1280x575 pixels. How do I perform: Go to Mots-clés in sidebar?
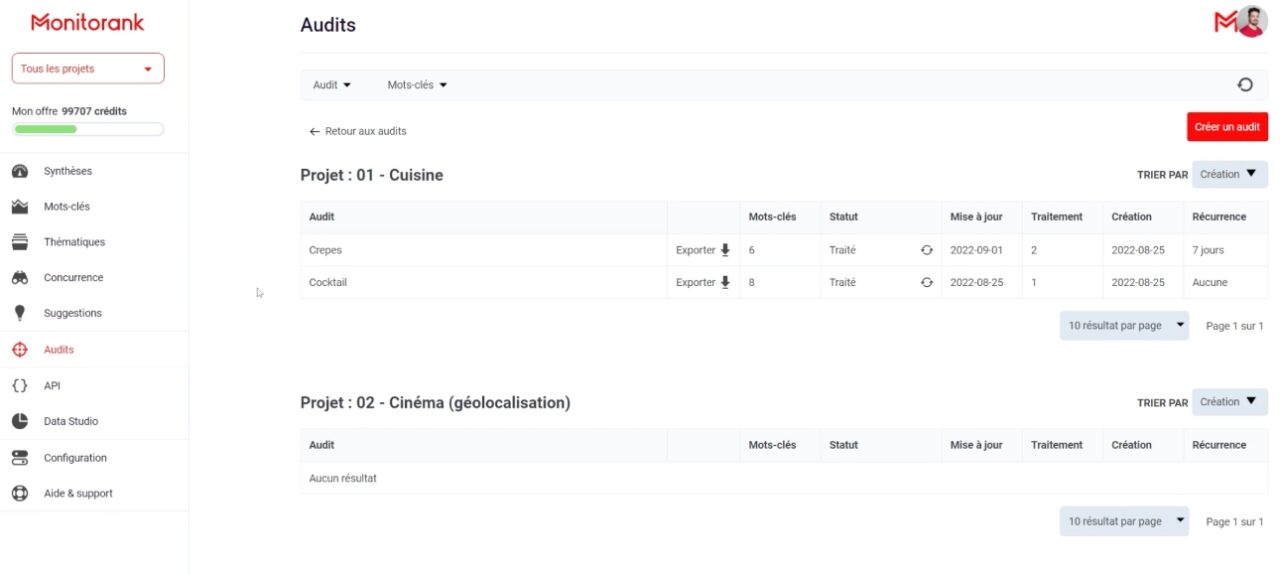tap(67, 207)
